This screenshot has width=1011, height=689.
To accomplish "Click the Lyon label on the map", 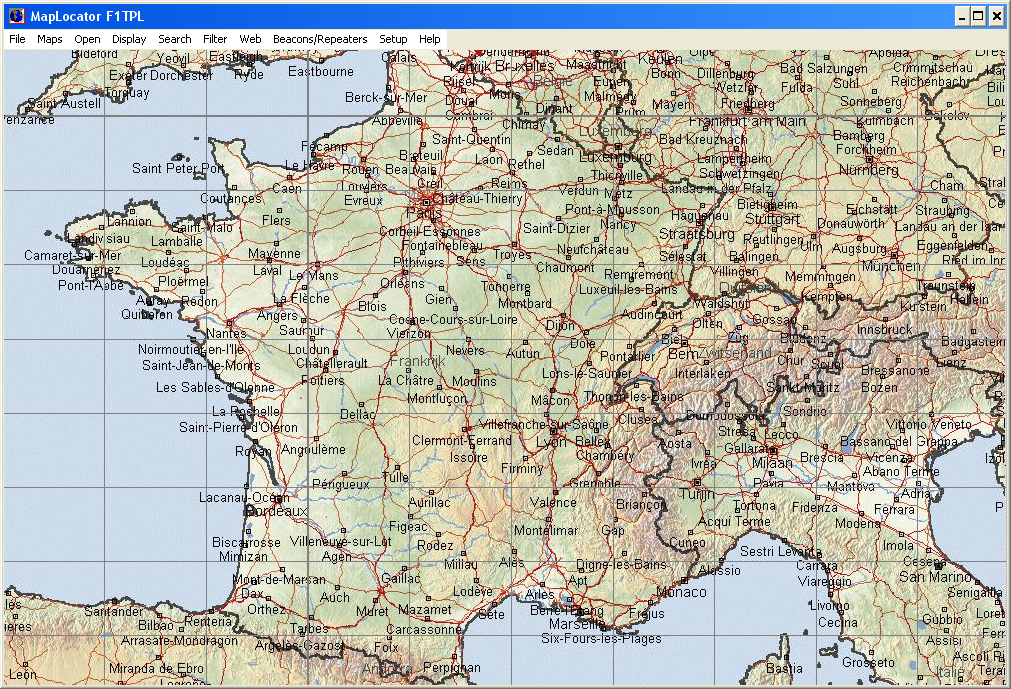I will point(551,442).
